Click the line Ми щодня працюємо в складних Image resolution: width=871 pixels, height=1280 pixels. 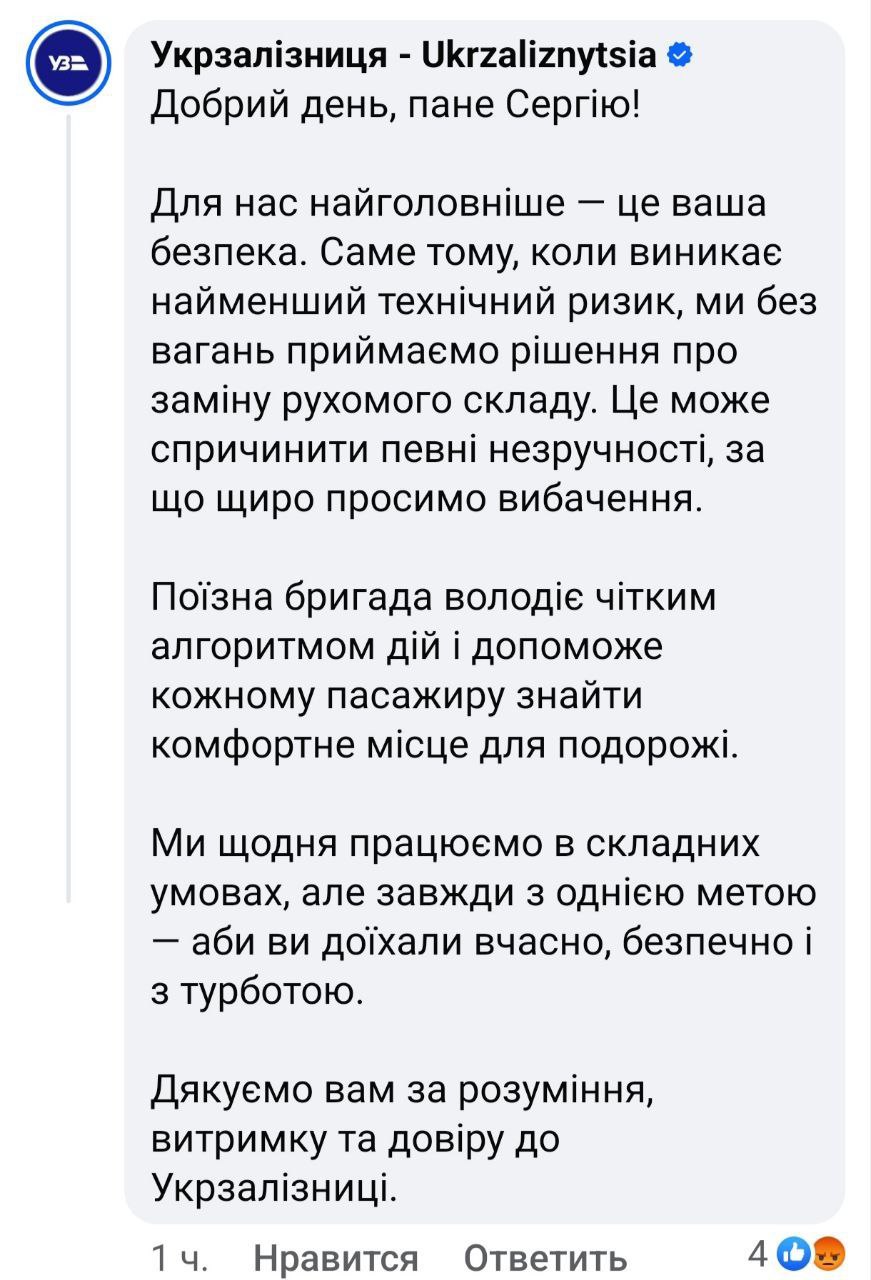pyautogui.click(x=455, y=843)
